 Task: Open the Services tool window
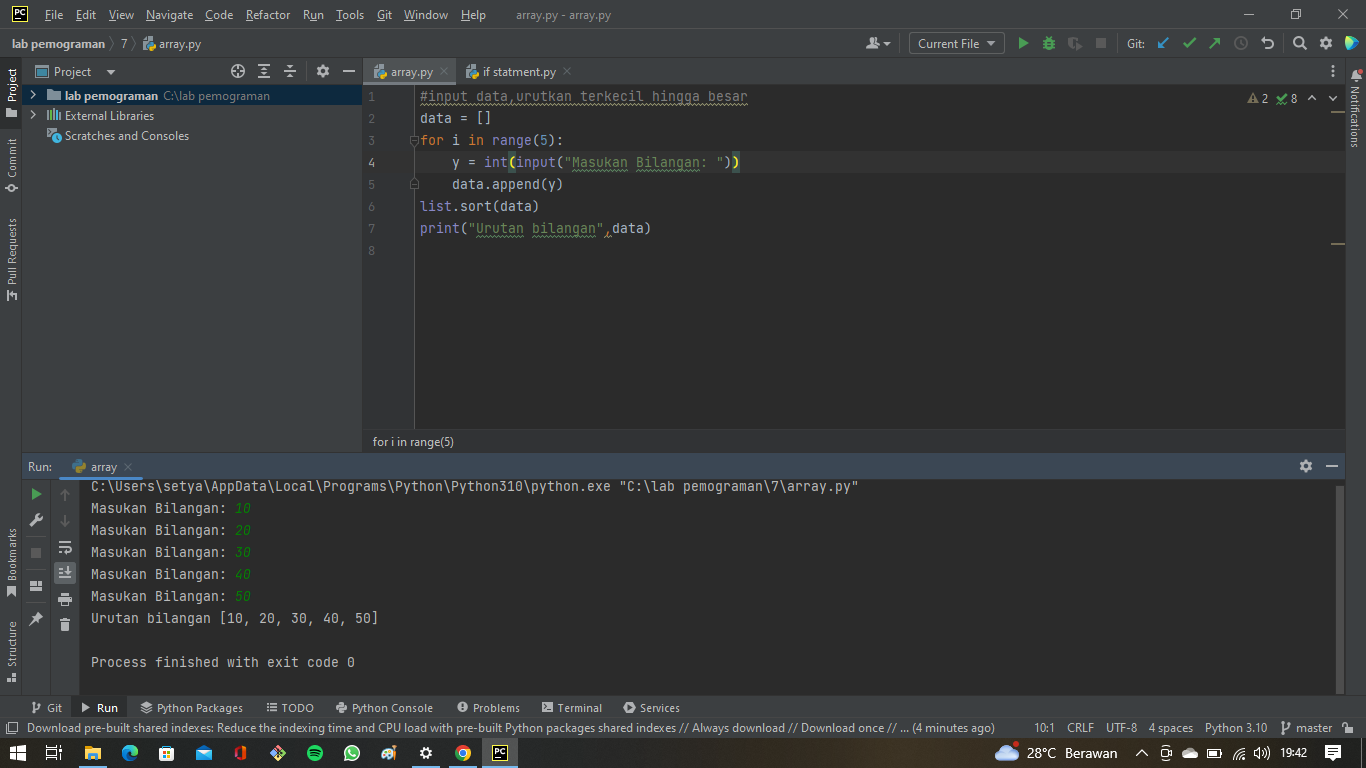(x=651, y=707)
